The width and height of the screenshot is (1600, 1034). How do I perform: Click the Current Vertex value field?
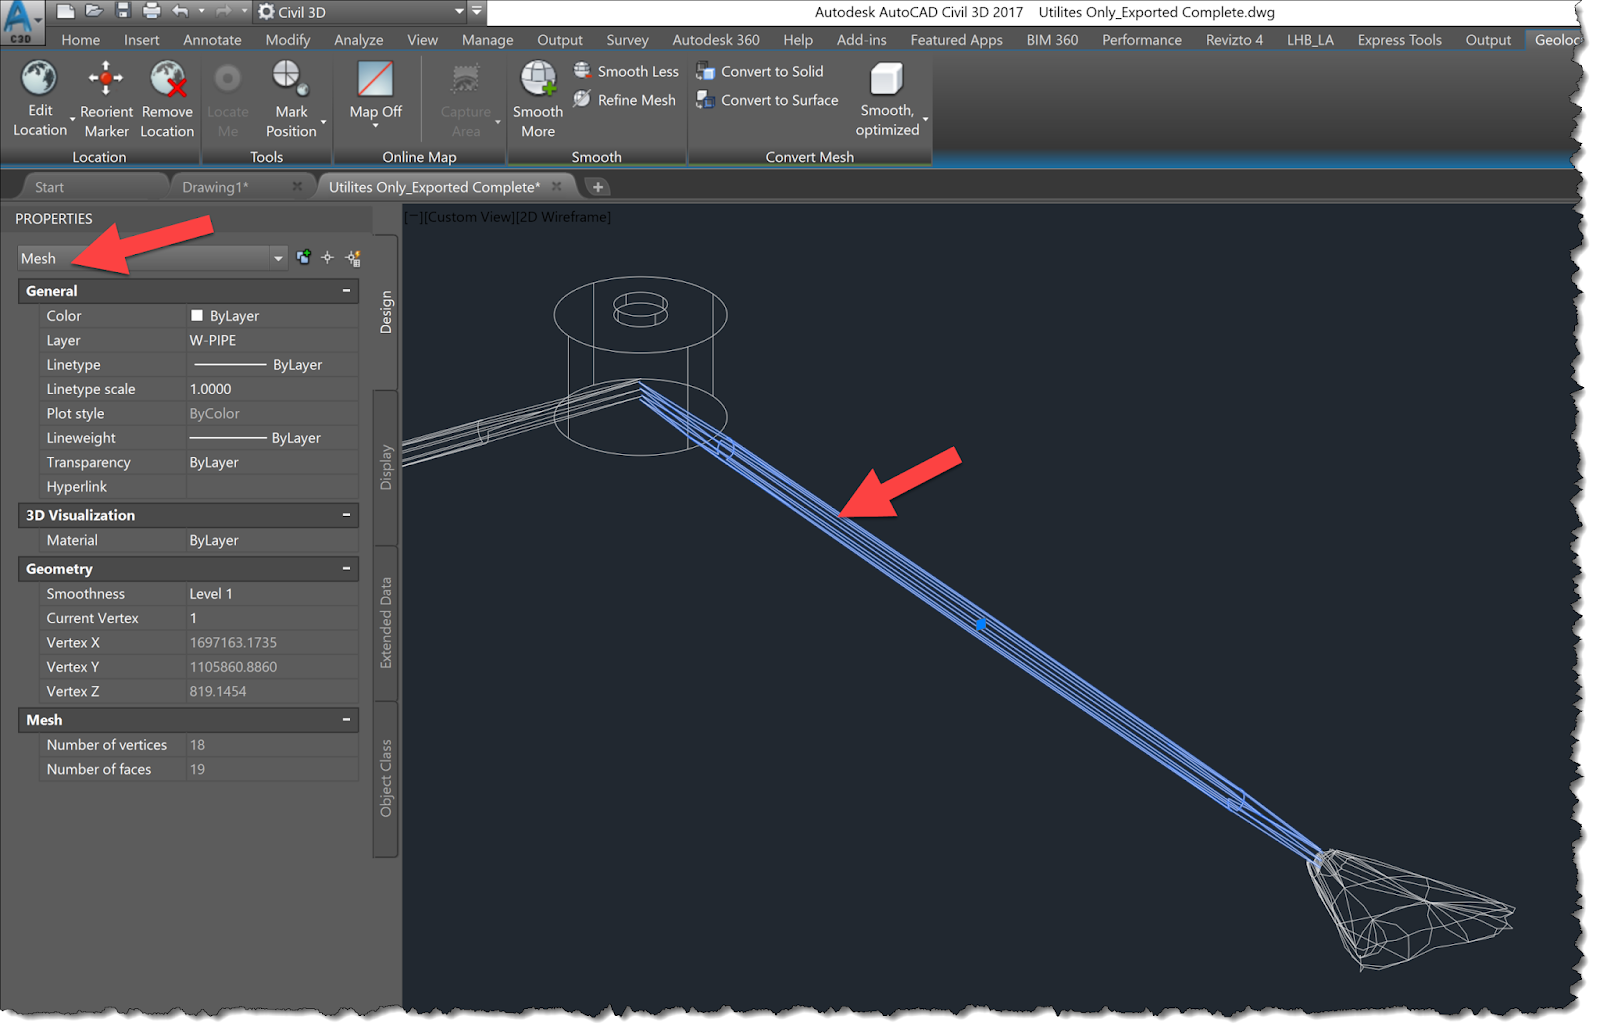coord(272,618)
